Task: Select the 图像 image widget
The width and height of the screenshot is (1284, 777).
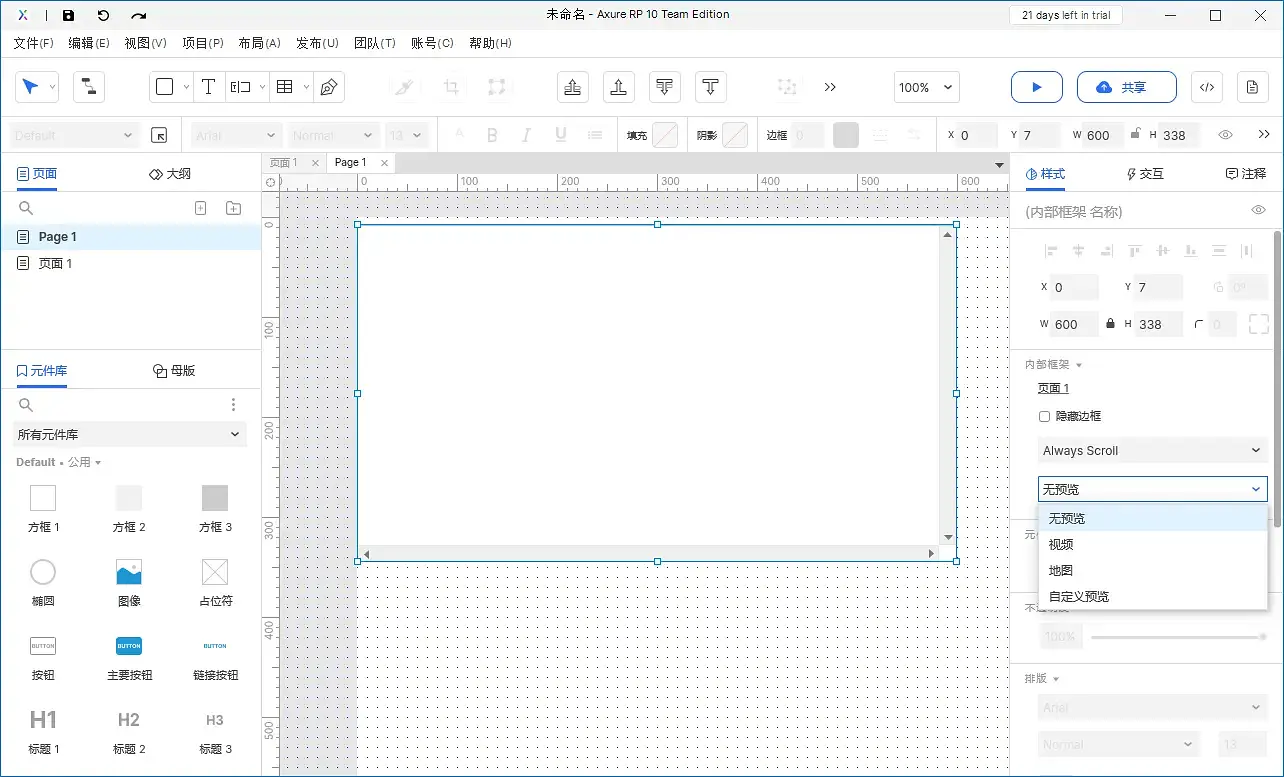Action: pos(129,582)
